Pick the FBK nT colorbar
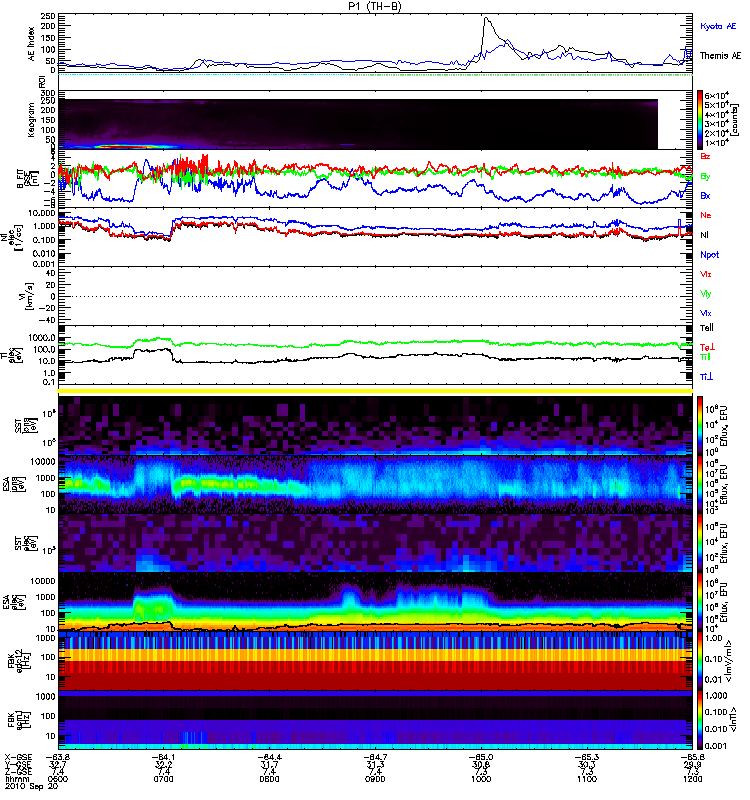 (700, 720)
